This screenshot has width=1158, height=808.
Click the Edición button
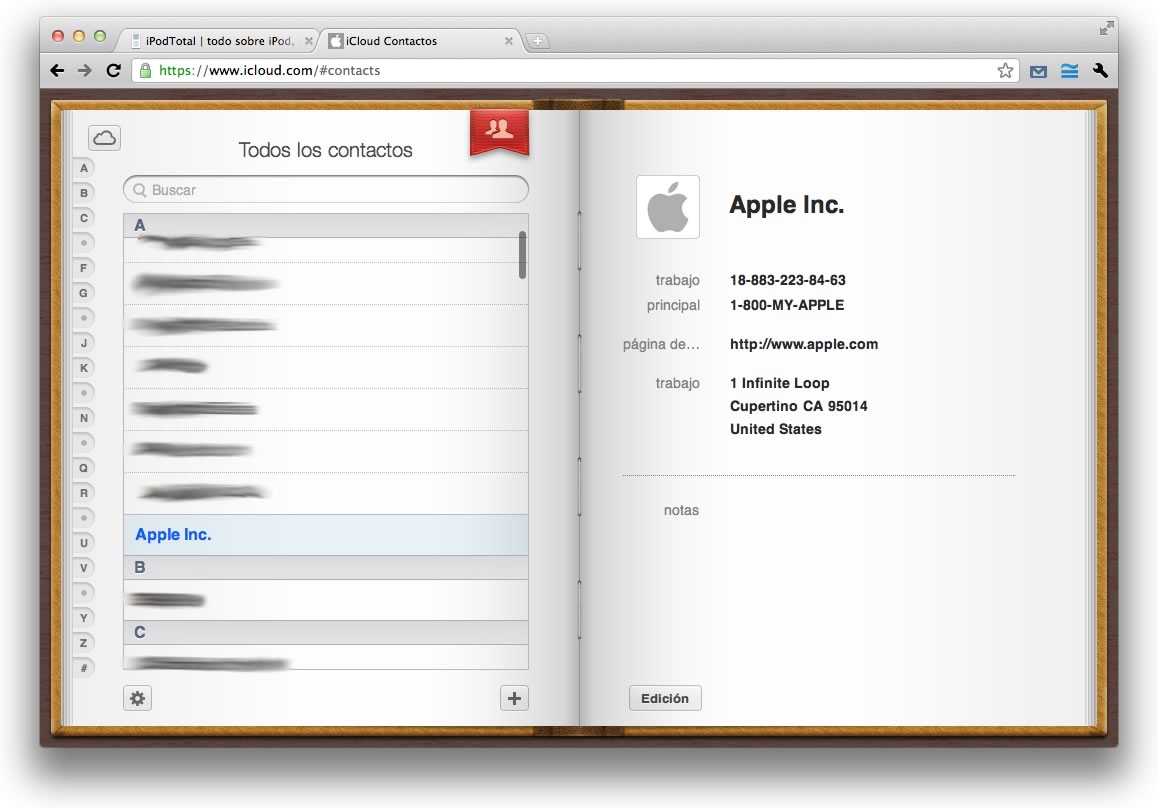tap(665, 698)
